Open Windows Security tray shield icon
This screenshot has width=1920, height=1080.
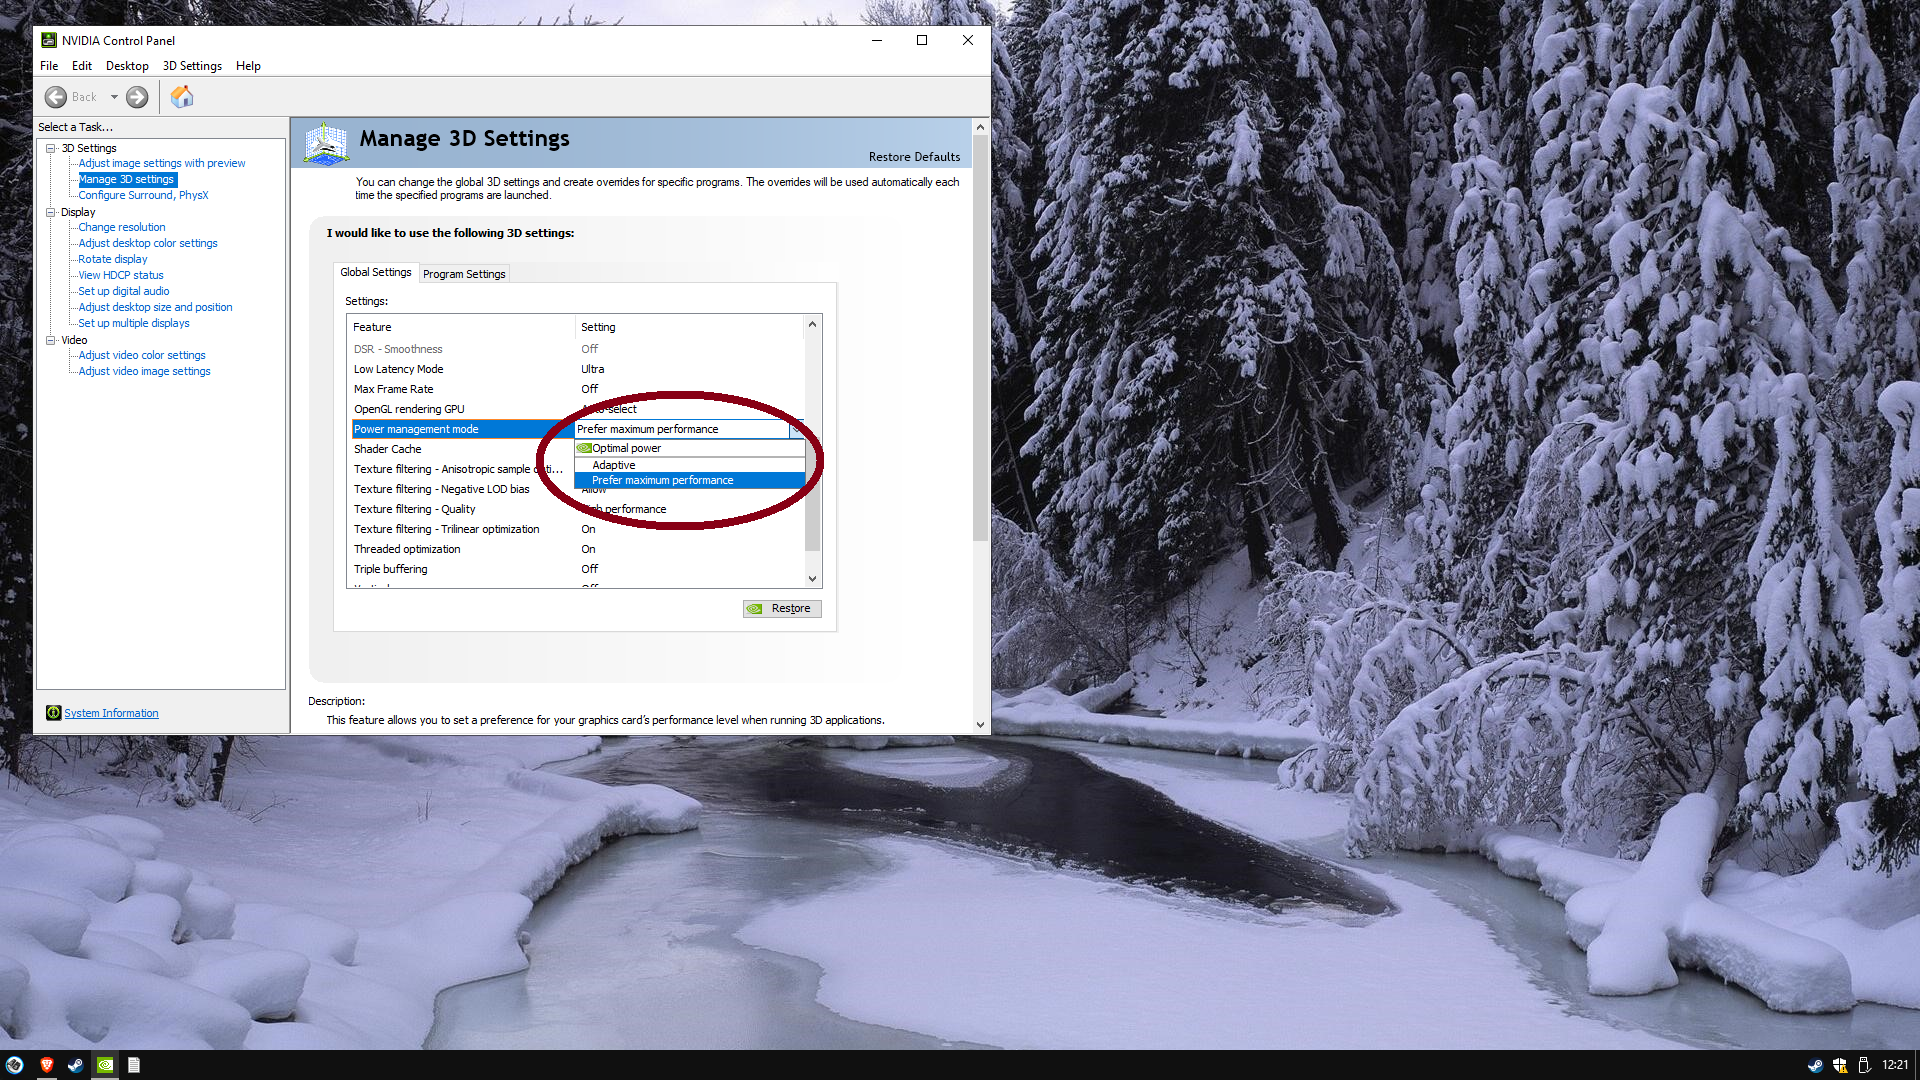pos(1839,1065)
